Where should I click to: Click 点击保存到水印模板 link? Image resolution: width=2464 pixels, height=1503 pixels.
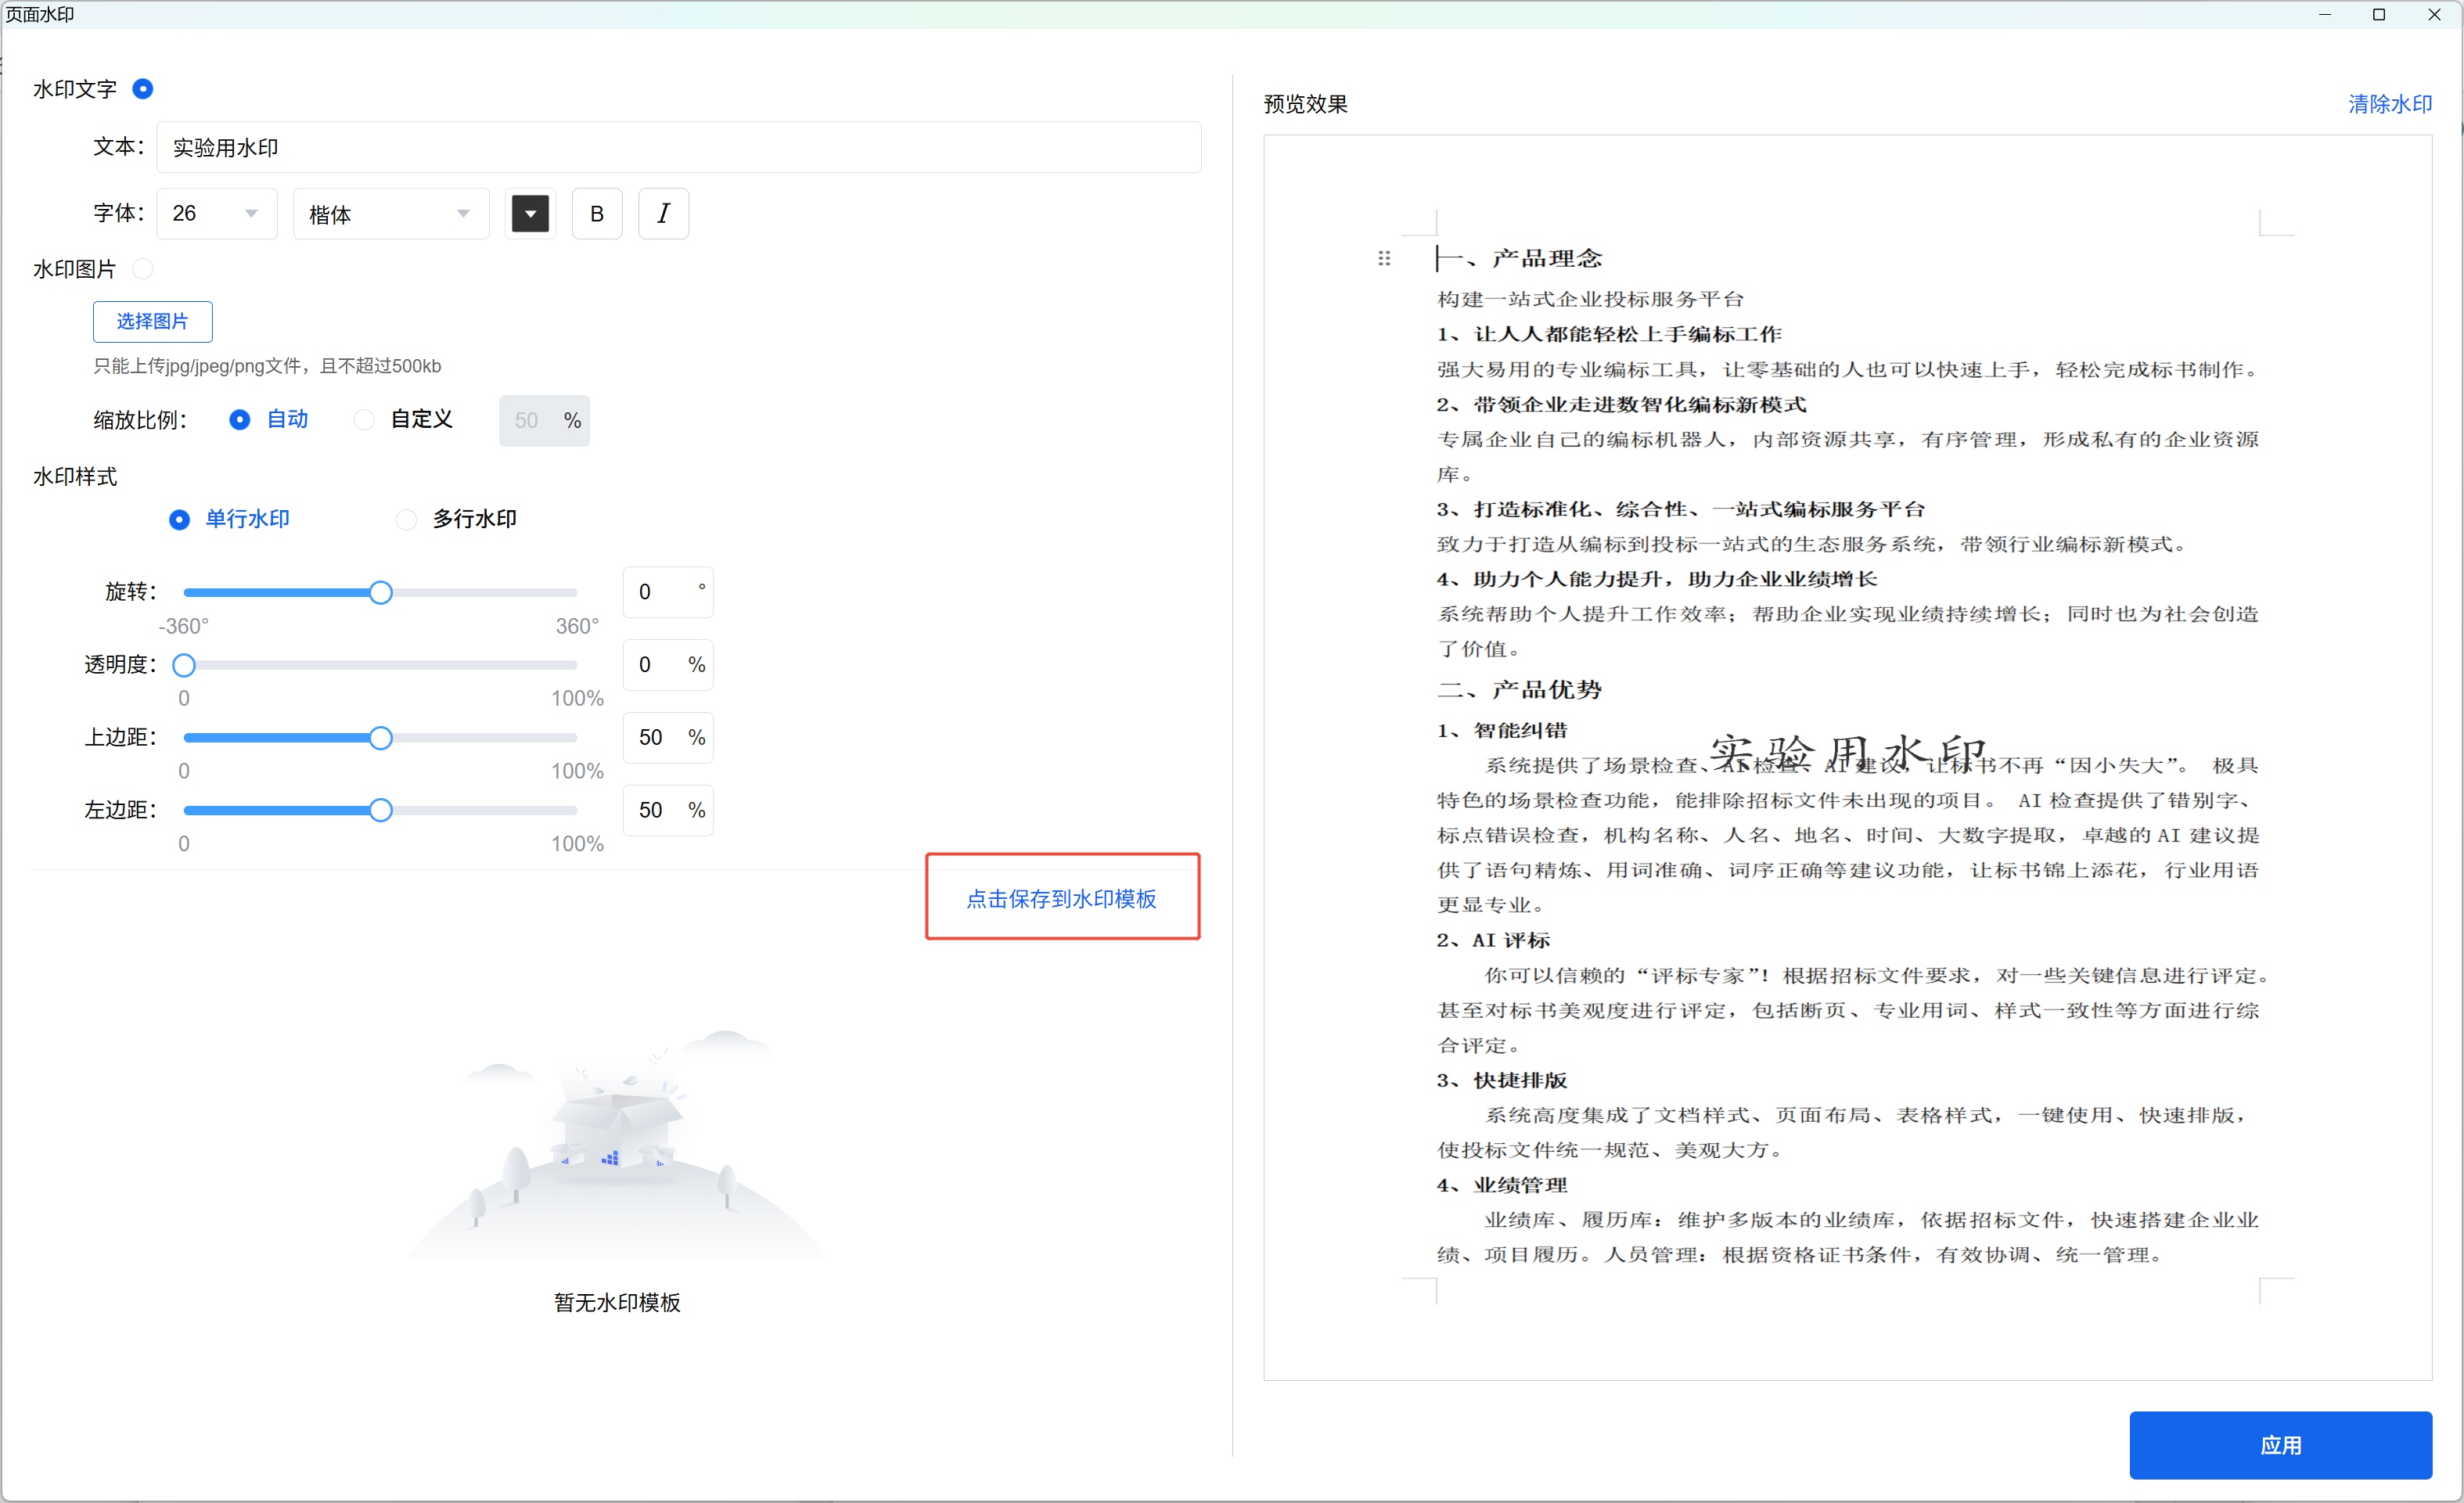pyautogui.click(x=1061, y=898)
